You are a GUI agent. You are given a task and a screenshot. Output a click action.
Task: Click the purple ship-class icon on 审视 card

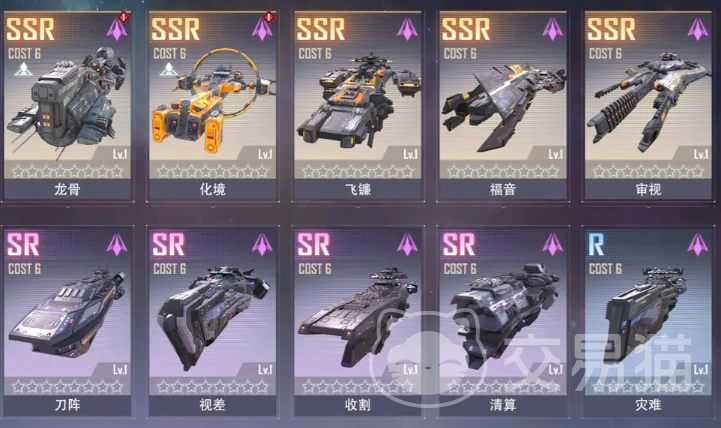point(698,29)
